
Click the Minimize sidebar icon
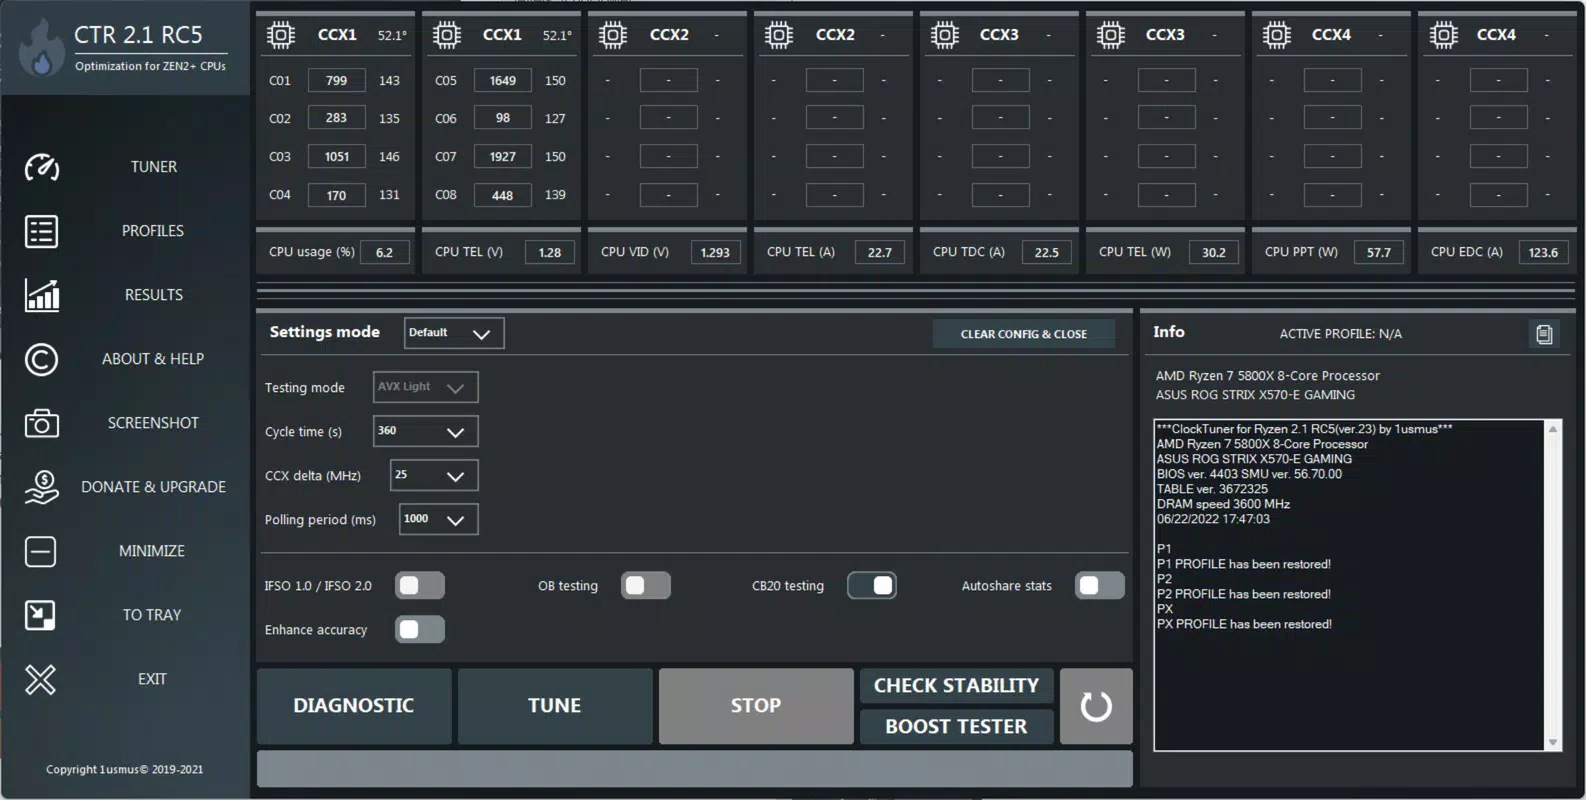pos(41,551)
